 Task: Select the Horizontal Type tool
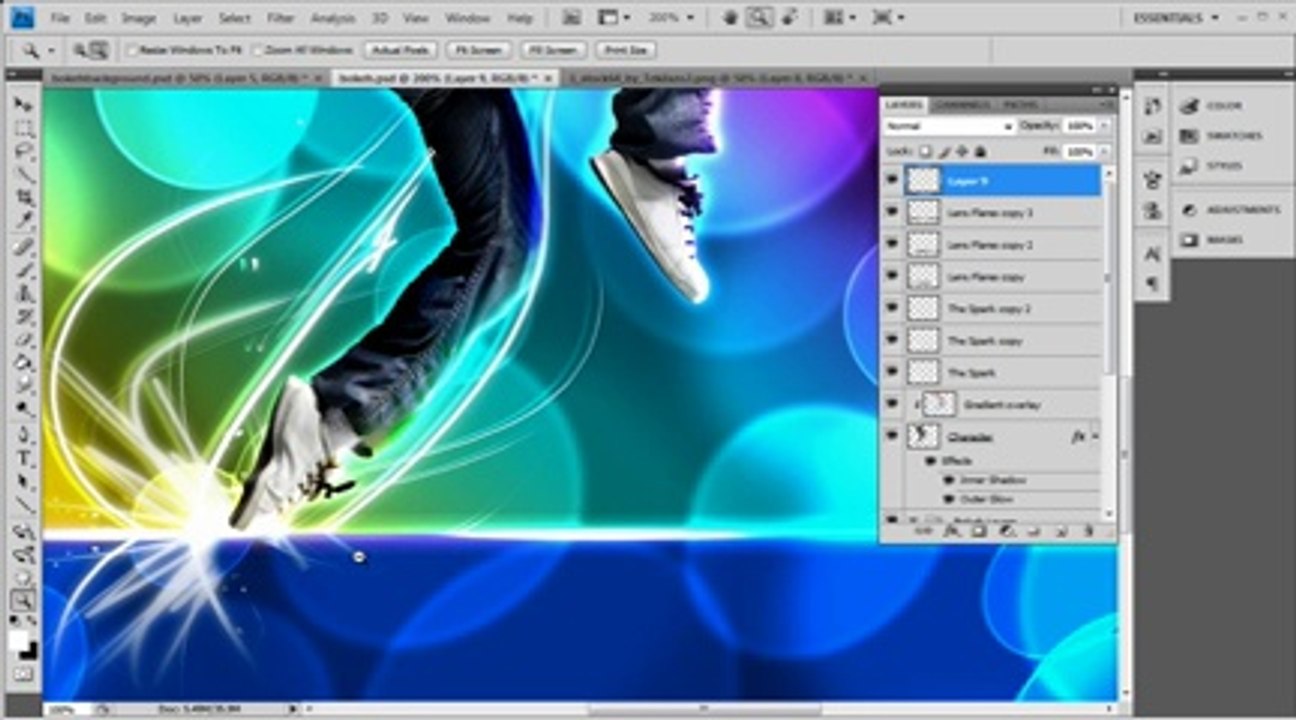point(23,458)
